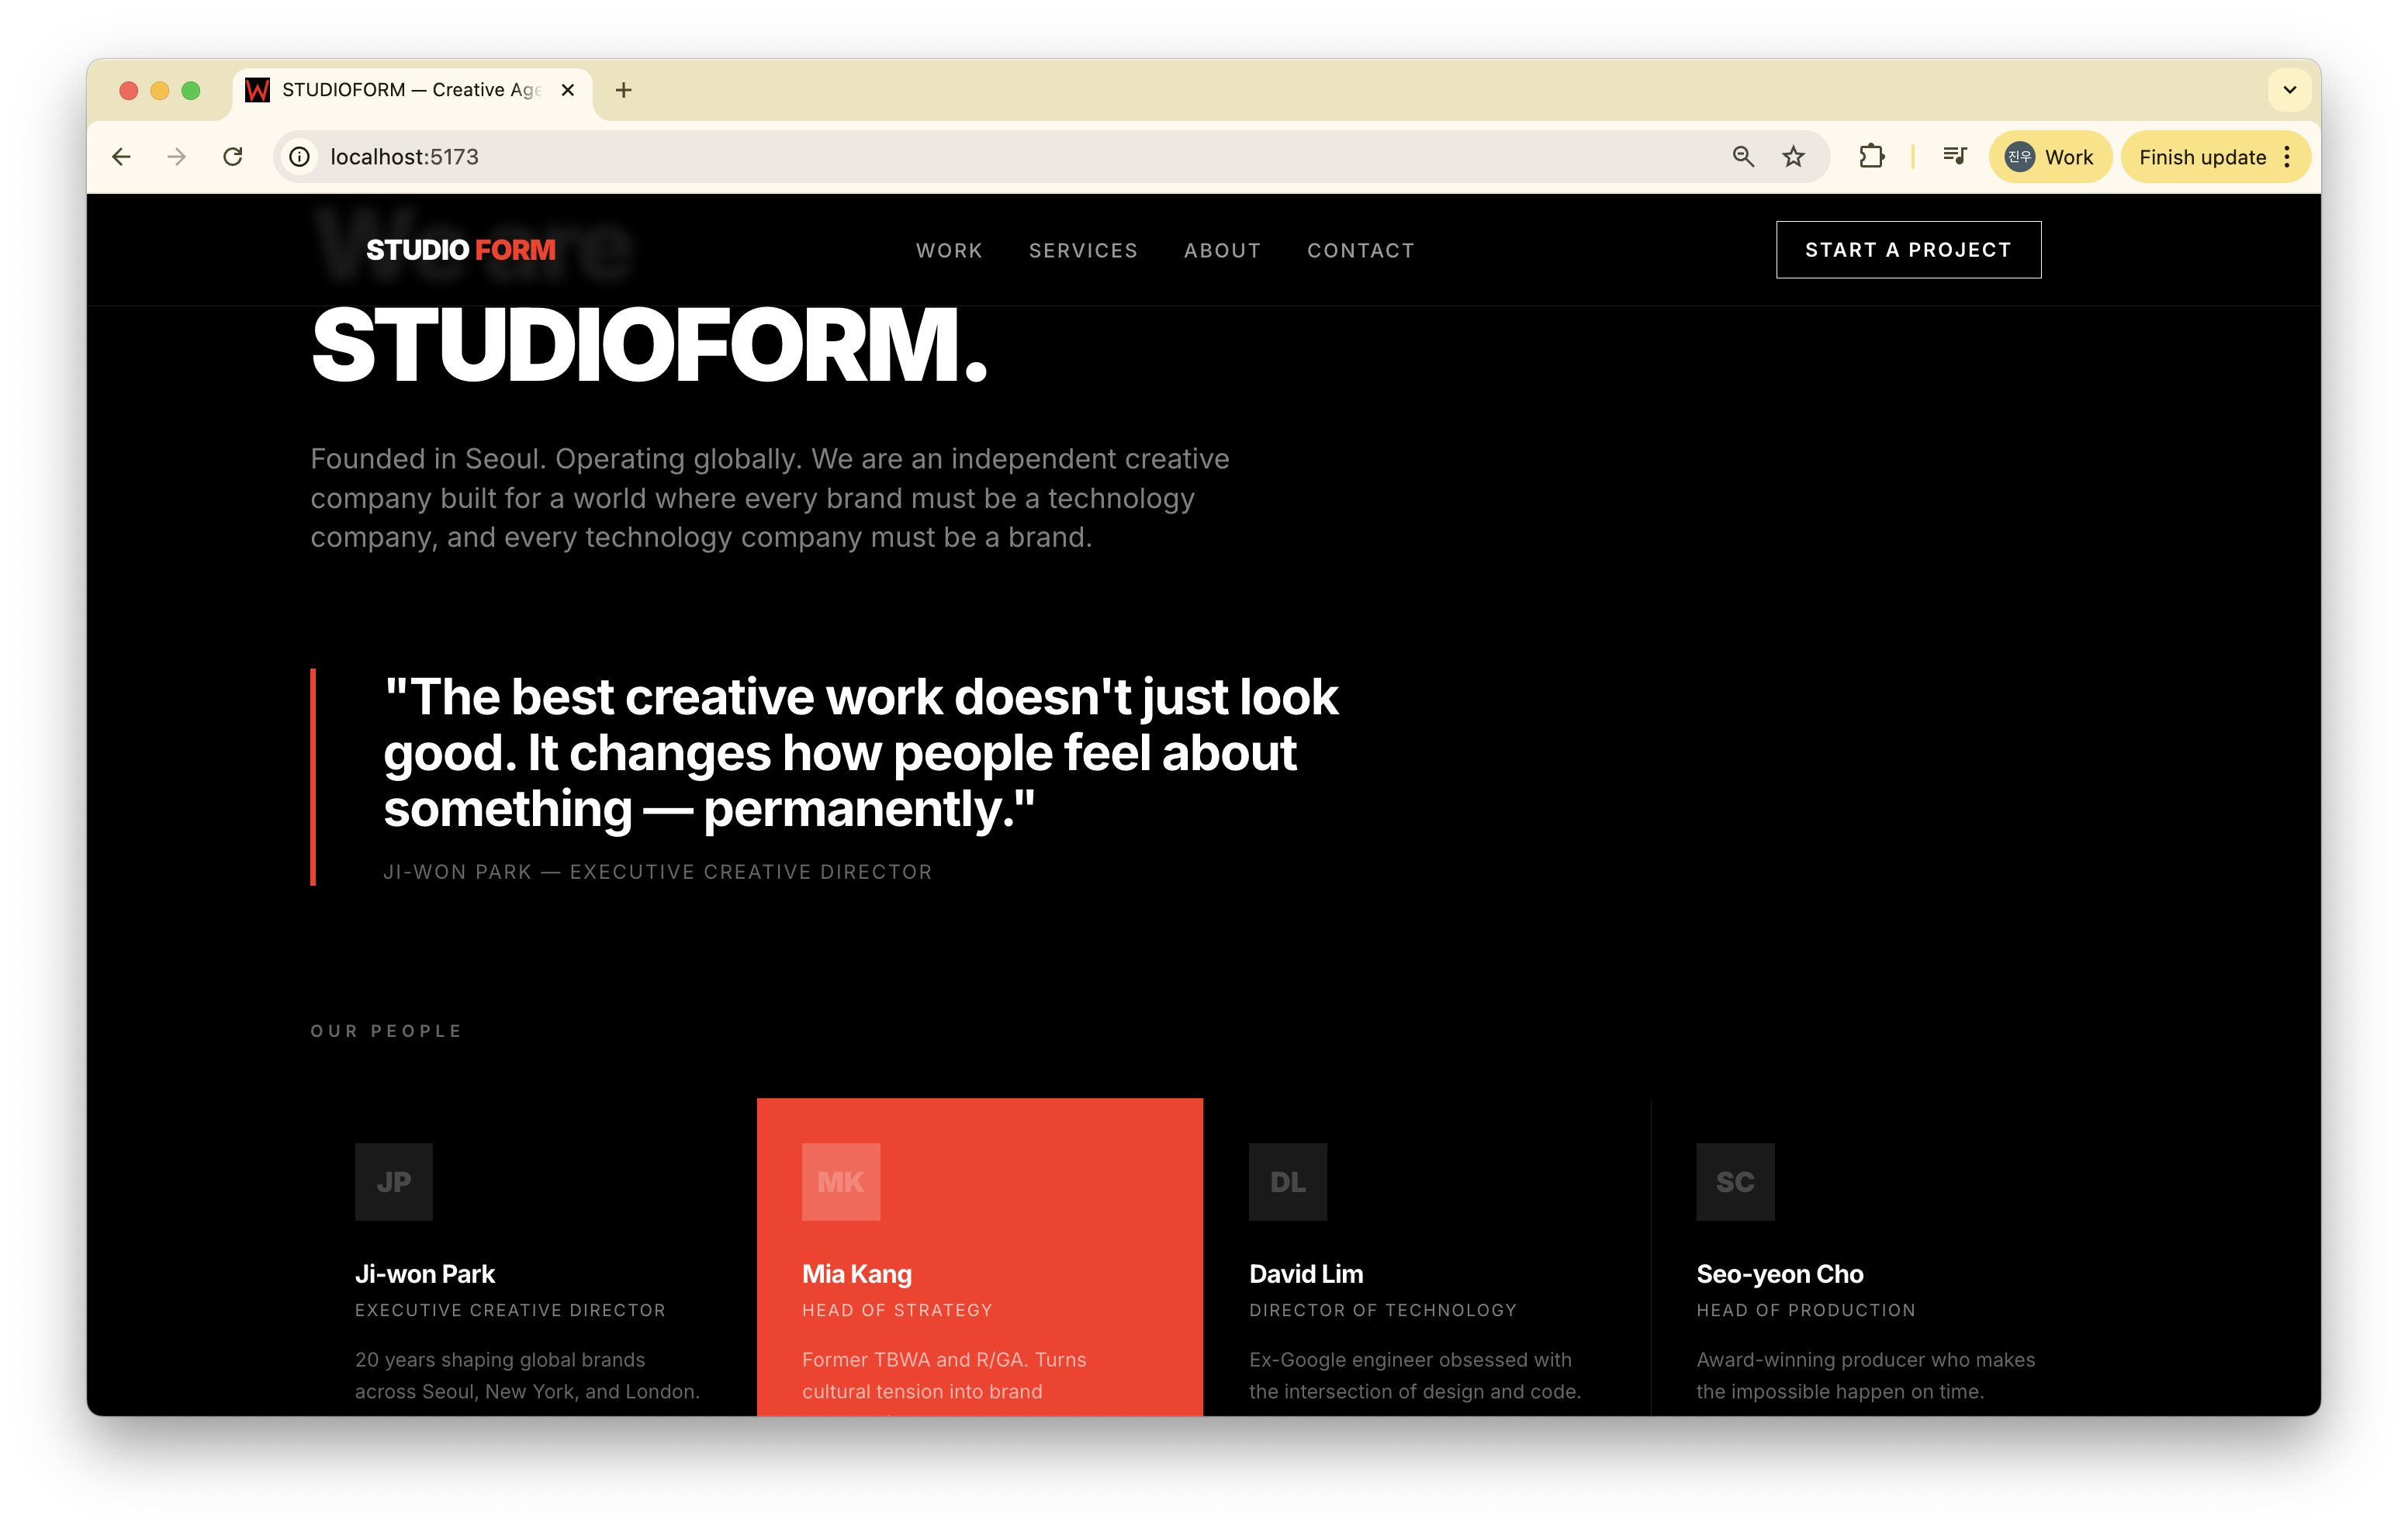
Task: Go to the Services nav item
Action: (1083, 251)
